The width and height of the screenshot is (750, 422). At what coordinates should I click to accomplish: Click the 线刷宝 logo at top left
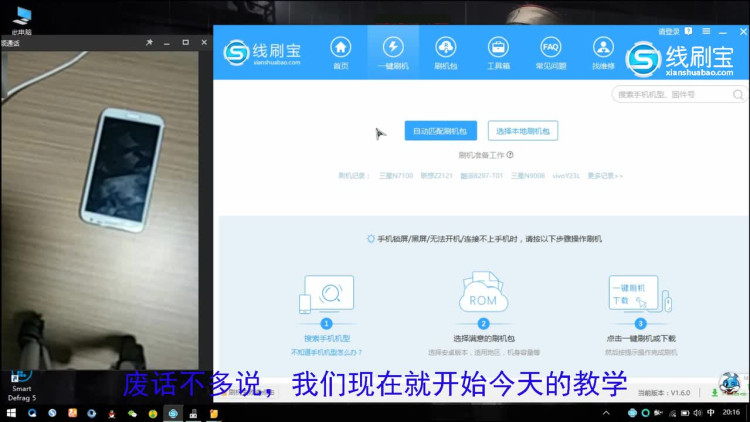(x=262, y=53)
